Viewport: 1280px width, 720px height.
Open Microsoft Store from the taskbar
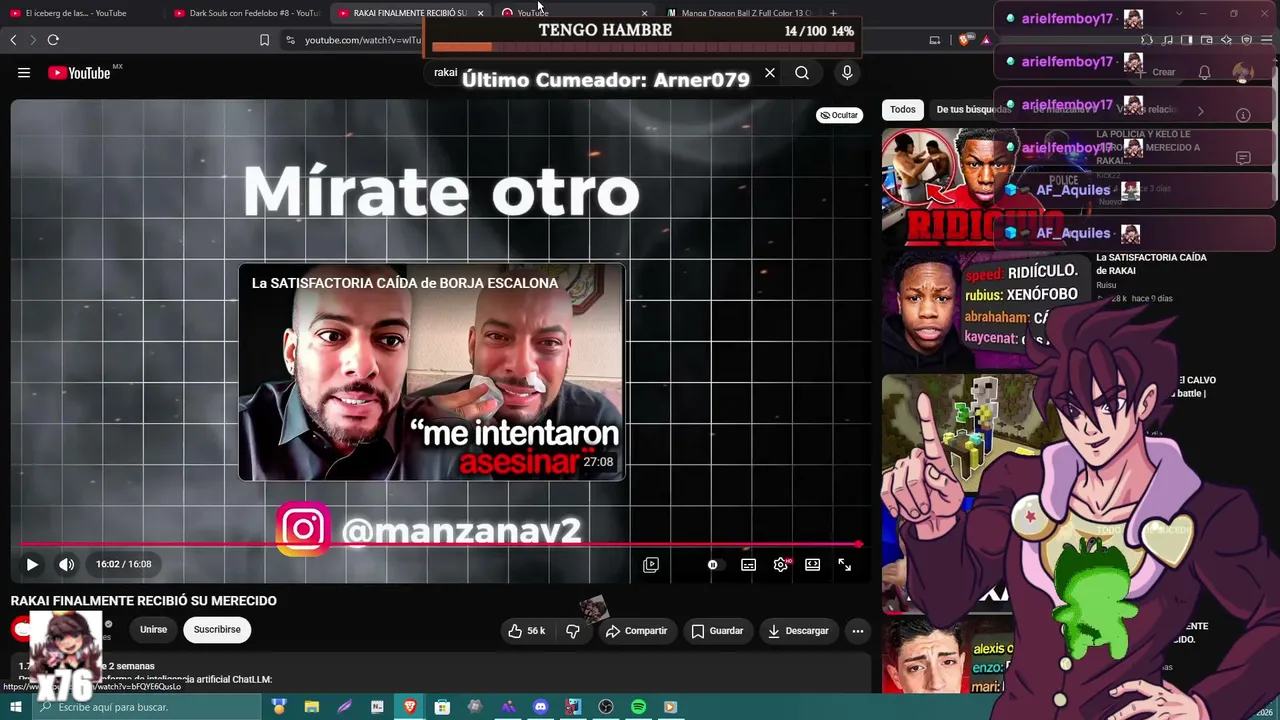442,707
